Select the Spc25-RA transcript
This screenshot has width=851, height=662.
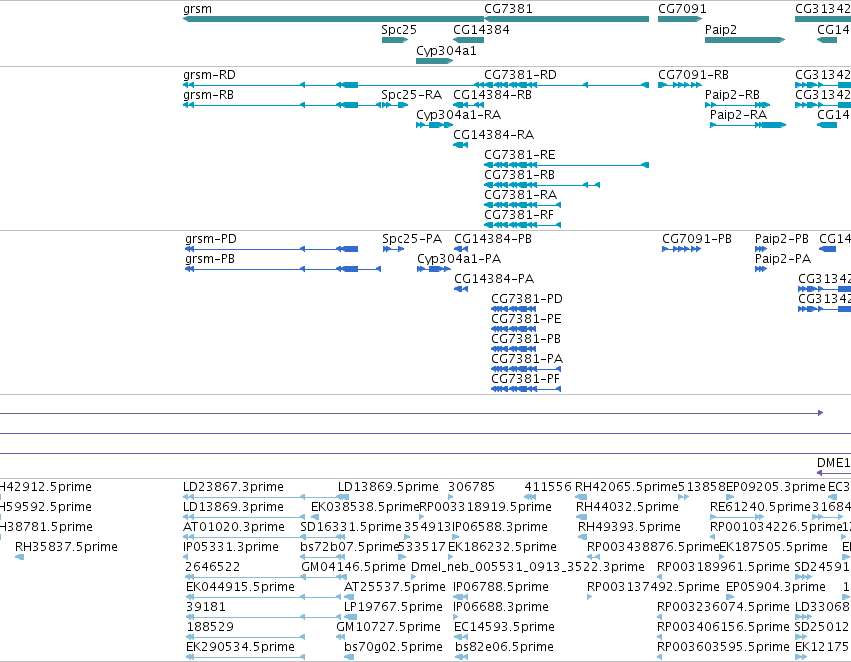pos(395,105)
